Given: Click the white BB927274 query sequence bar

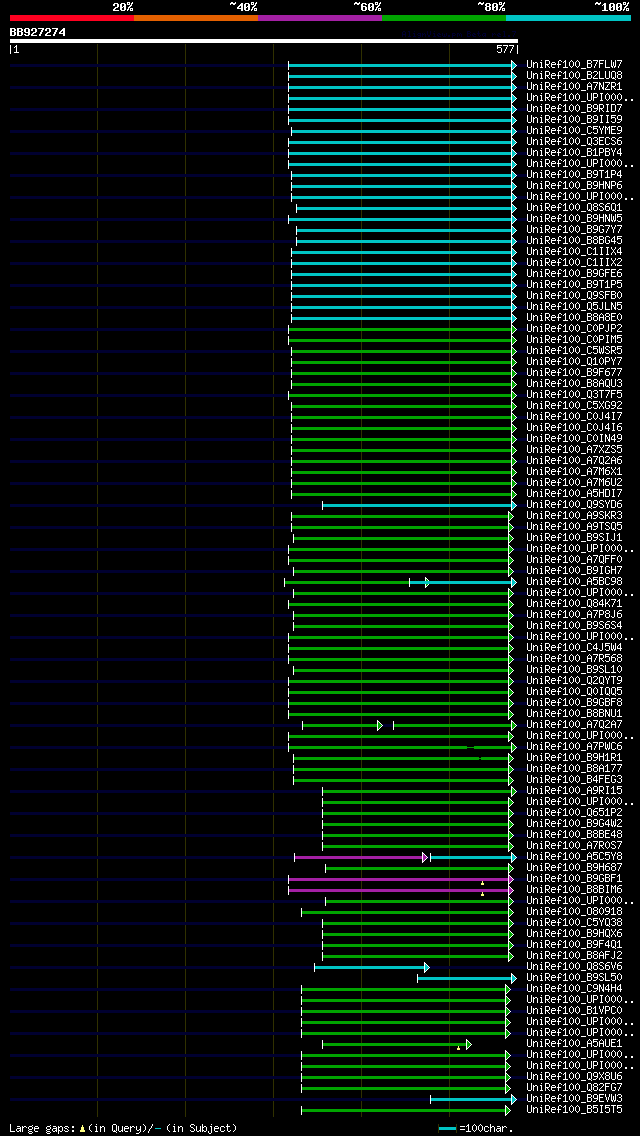Looking at the screenshot, I should point(264,41).
